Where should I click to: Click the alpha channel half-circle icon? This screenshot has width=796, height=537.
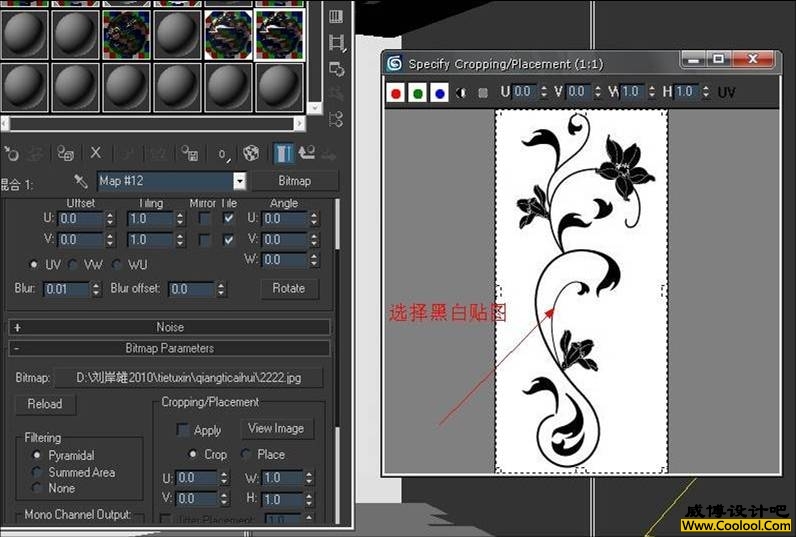point(461,93)
